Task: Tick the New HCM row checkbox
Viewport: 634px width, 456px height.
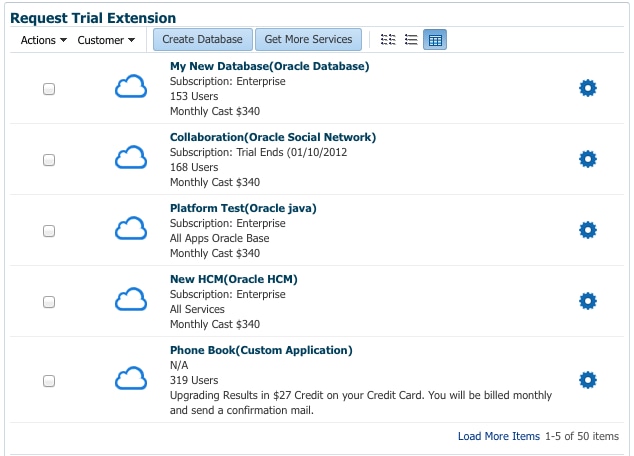Action: (49, 302)
